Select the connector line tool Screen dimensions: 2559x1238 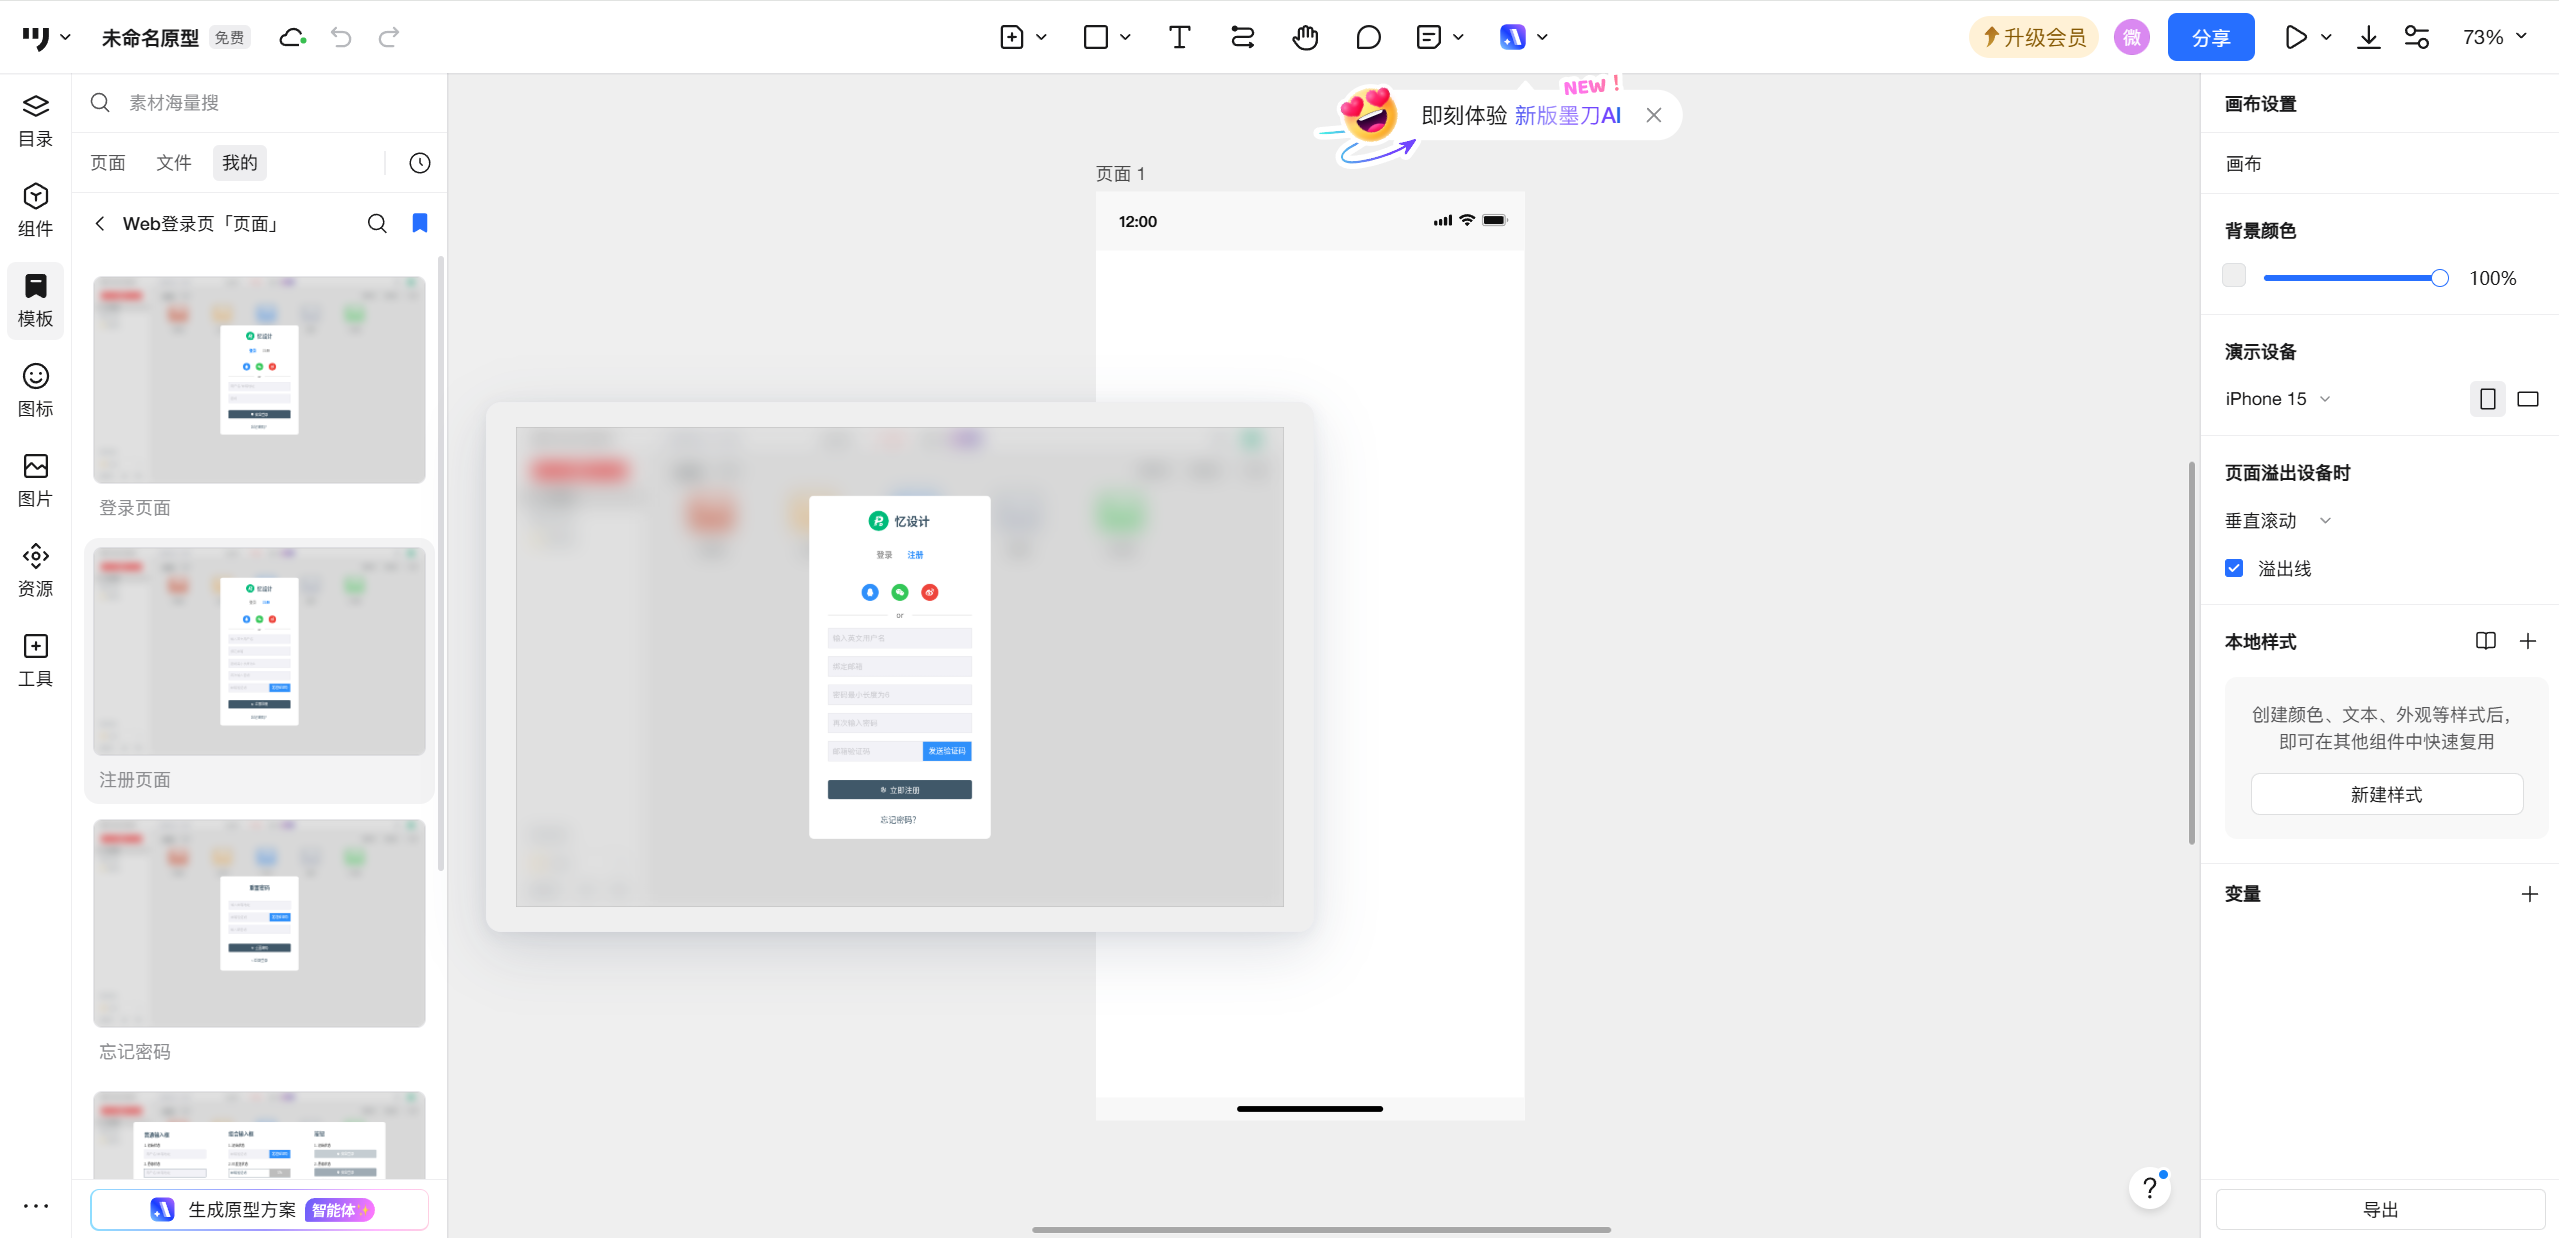[1242, 37]
